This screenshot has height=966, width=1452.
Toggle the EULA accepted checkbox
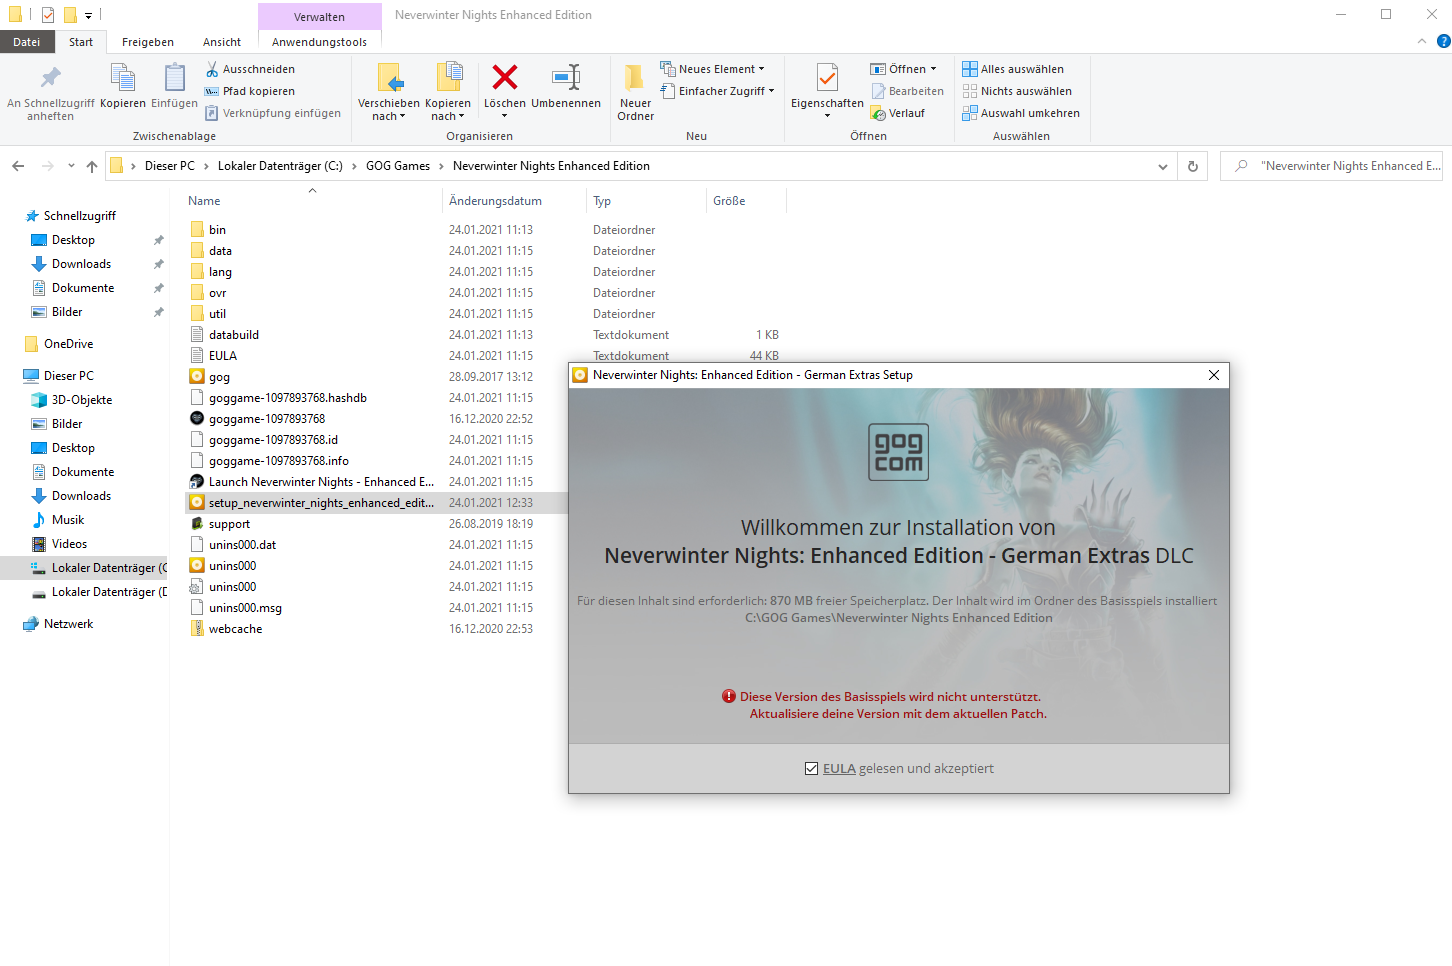click(811, 769)
